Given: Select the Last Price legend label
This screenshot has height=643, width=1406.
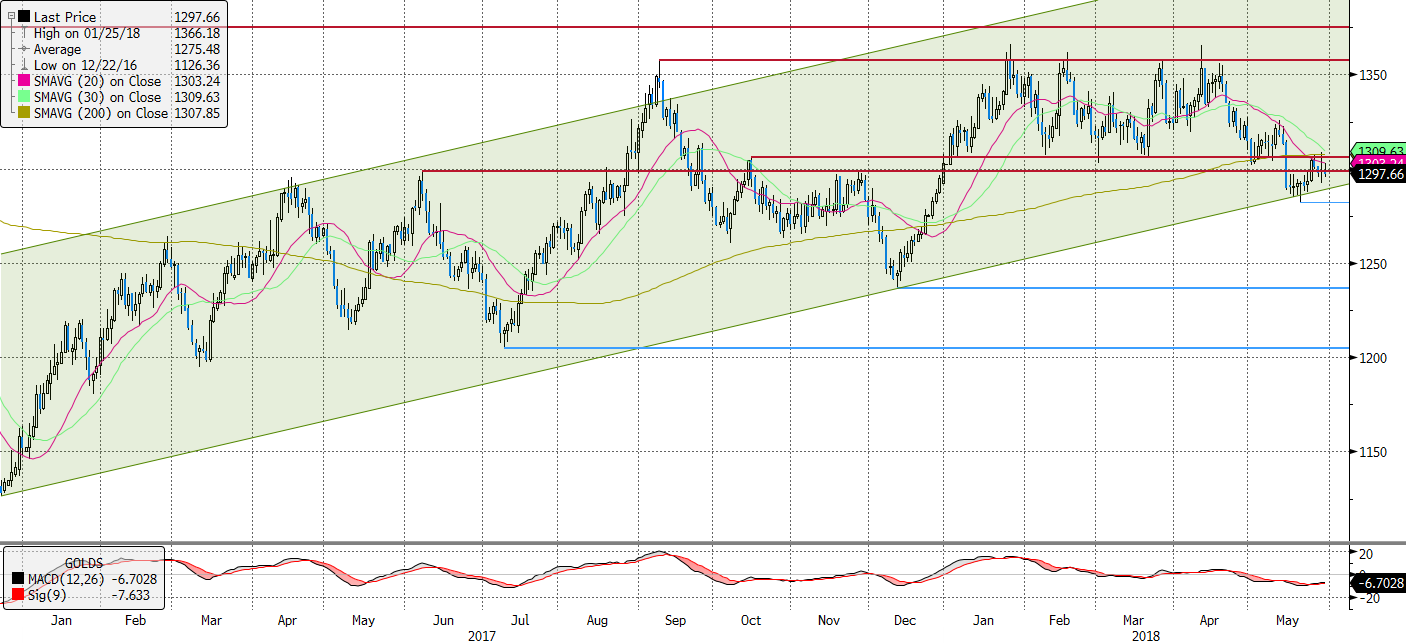Looking at the screenshot, I should coord(65,17).
